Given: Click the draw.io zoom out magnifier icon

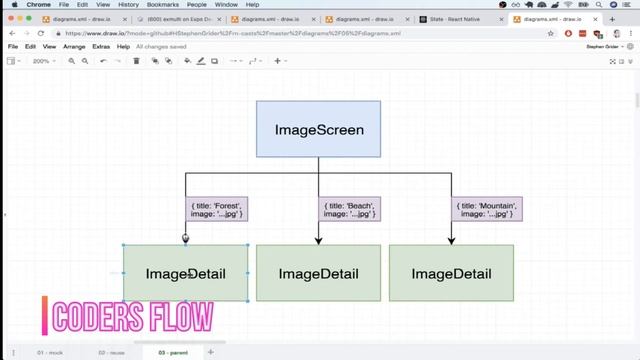Looking at the screenshot, I should click(x=85, y=61).
